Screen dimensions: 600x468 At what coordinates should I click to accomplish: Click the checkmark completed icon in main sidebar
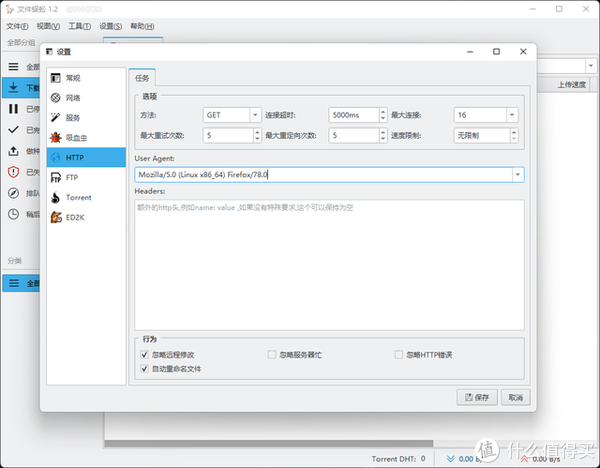[13, 130]
